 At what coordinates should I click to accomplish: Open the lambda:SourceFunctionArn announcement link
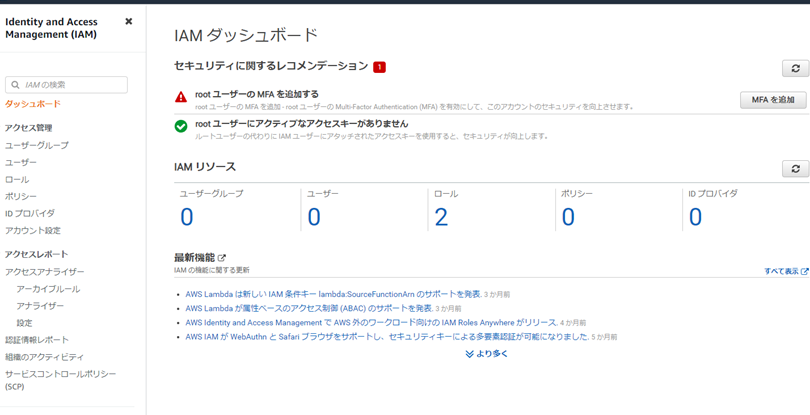pos(333,294)
